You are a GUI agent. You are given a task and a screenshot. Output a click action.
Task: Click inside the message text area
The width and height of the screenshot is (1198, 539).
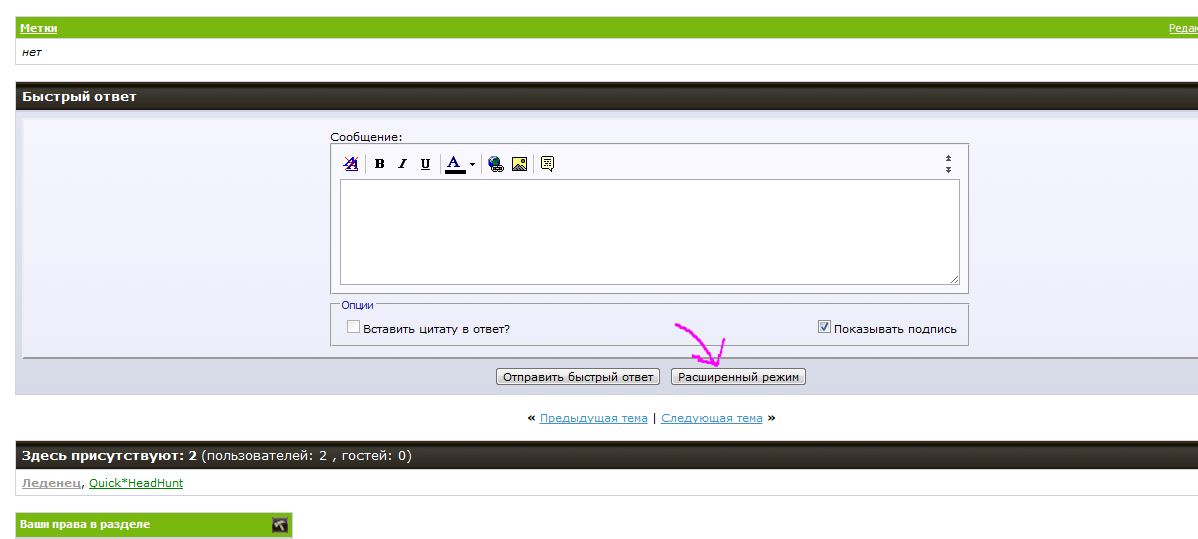(649, 232)
